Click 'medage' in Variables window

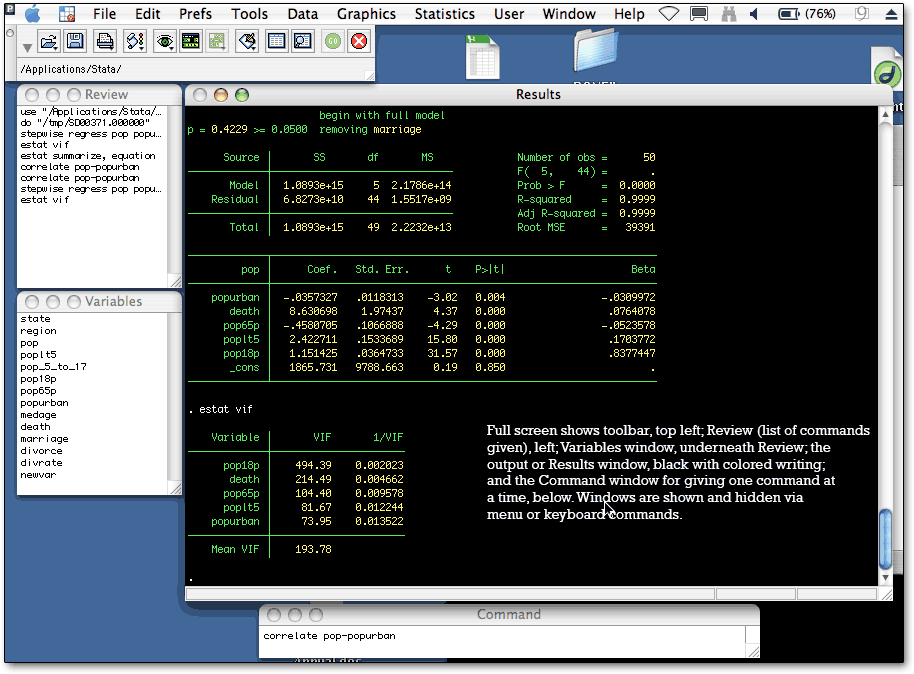[x=38, y=415]
